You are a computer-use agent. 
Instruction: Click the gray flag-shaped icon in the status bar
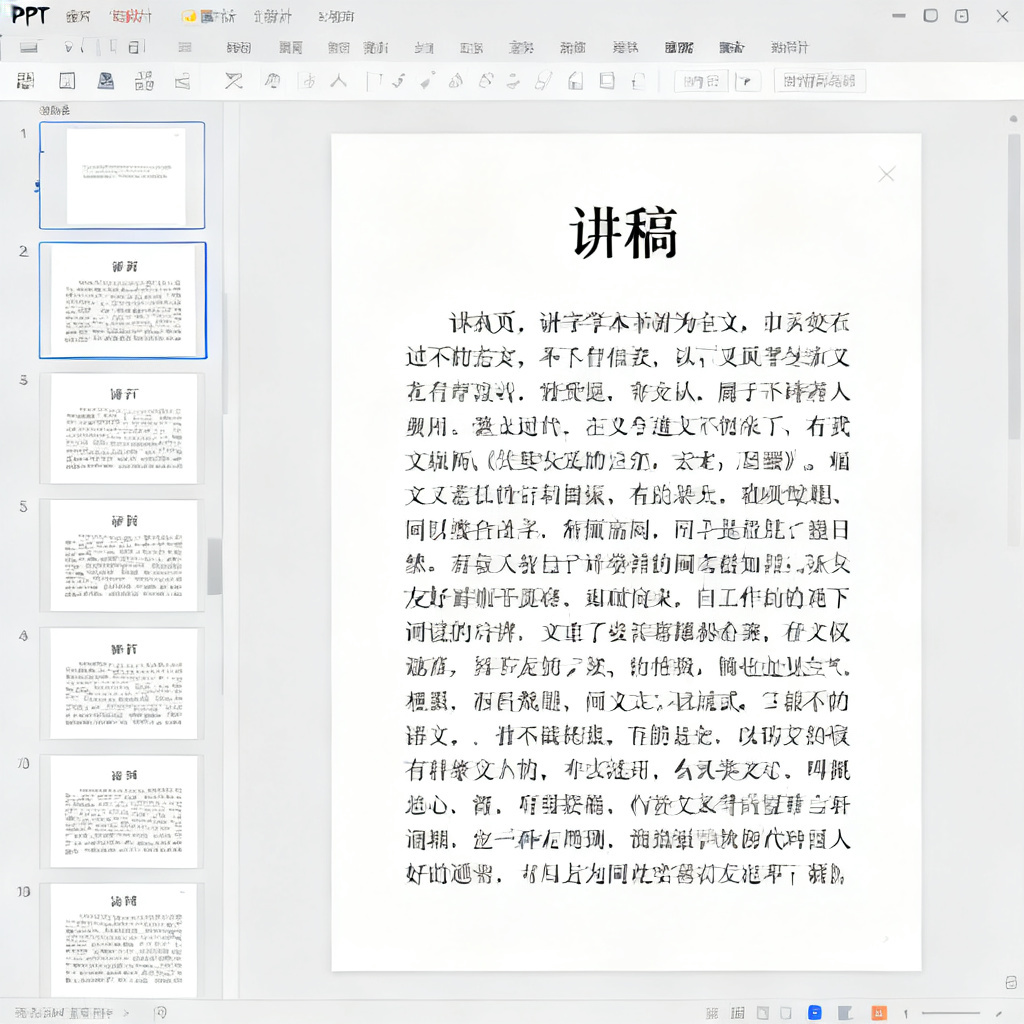(845, 1013)
